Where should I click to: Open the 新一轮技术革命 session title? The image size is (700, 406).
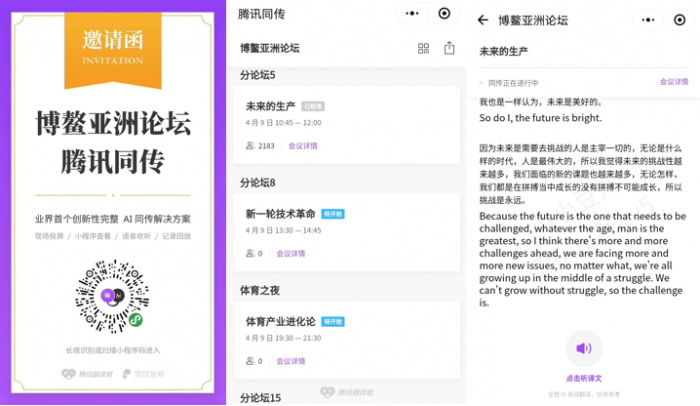(x=280, y=214)
